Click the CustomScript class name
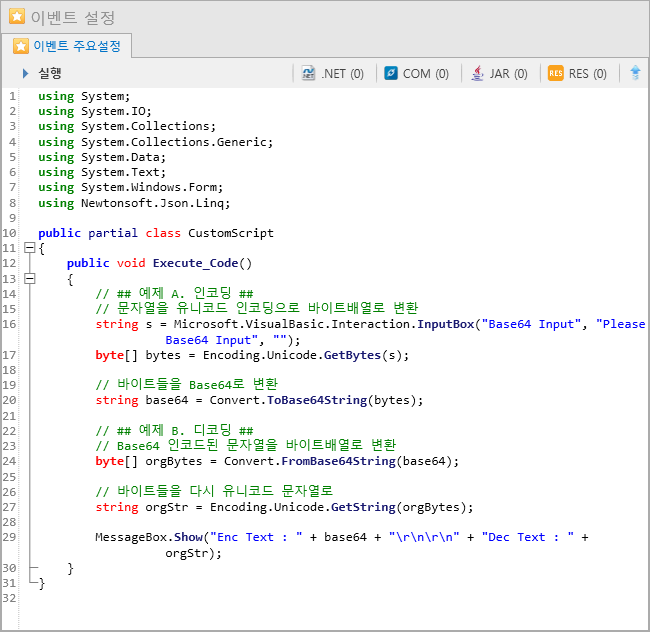 click(x=231, y=233)
